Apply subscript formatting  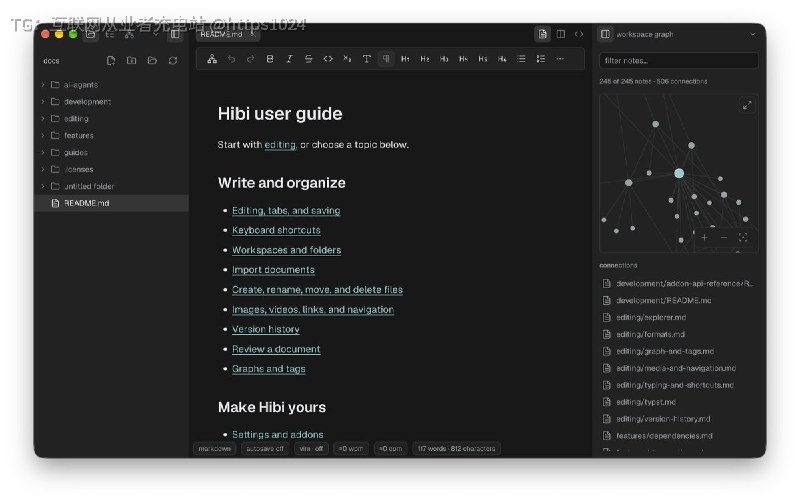pyautogui.click(x=347, y=59)
